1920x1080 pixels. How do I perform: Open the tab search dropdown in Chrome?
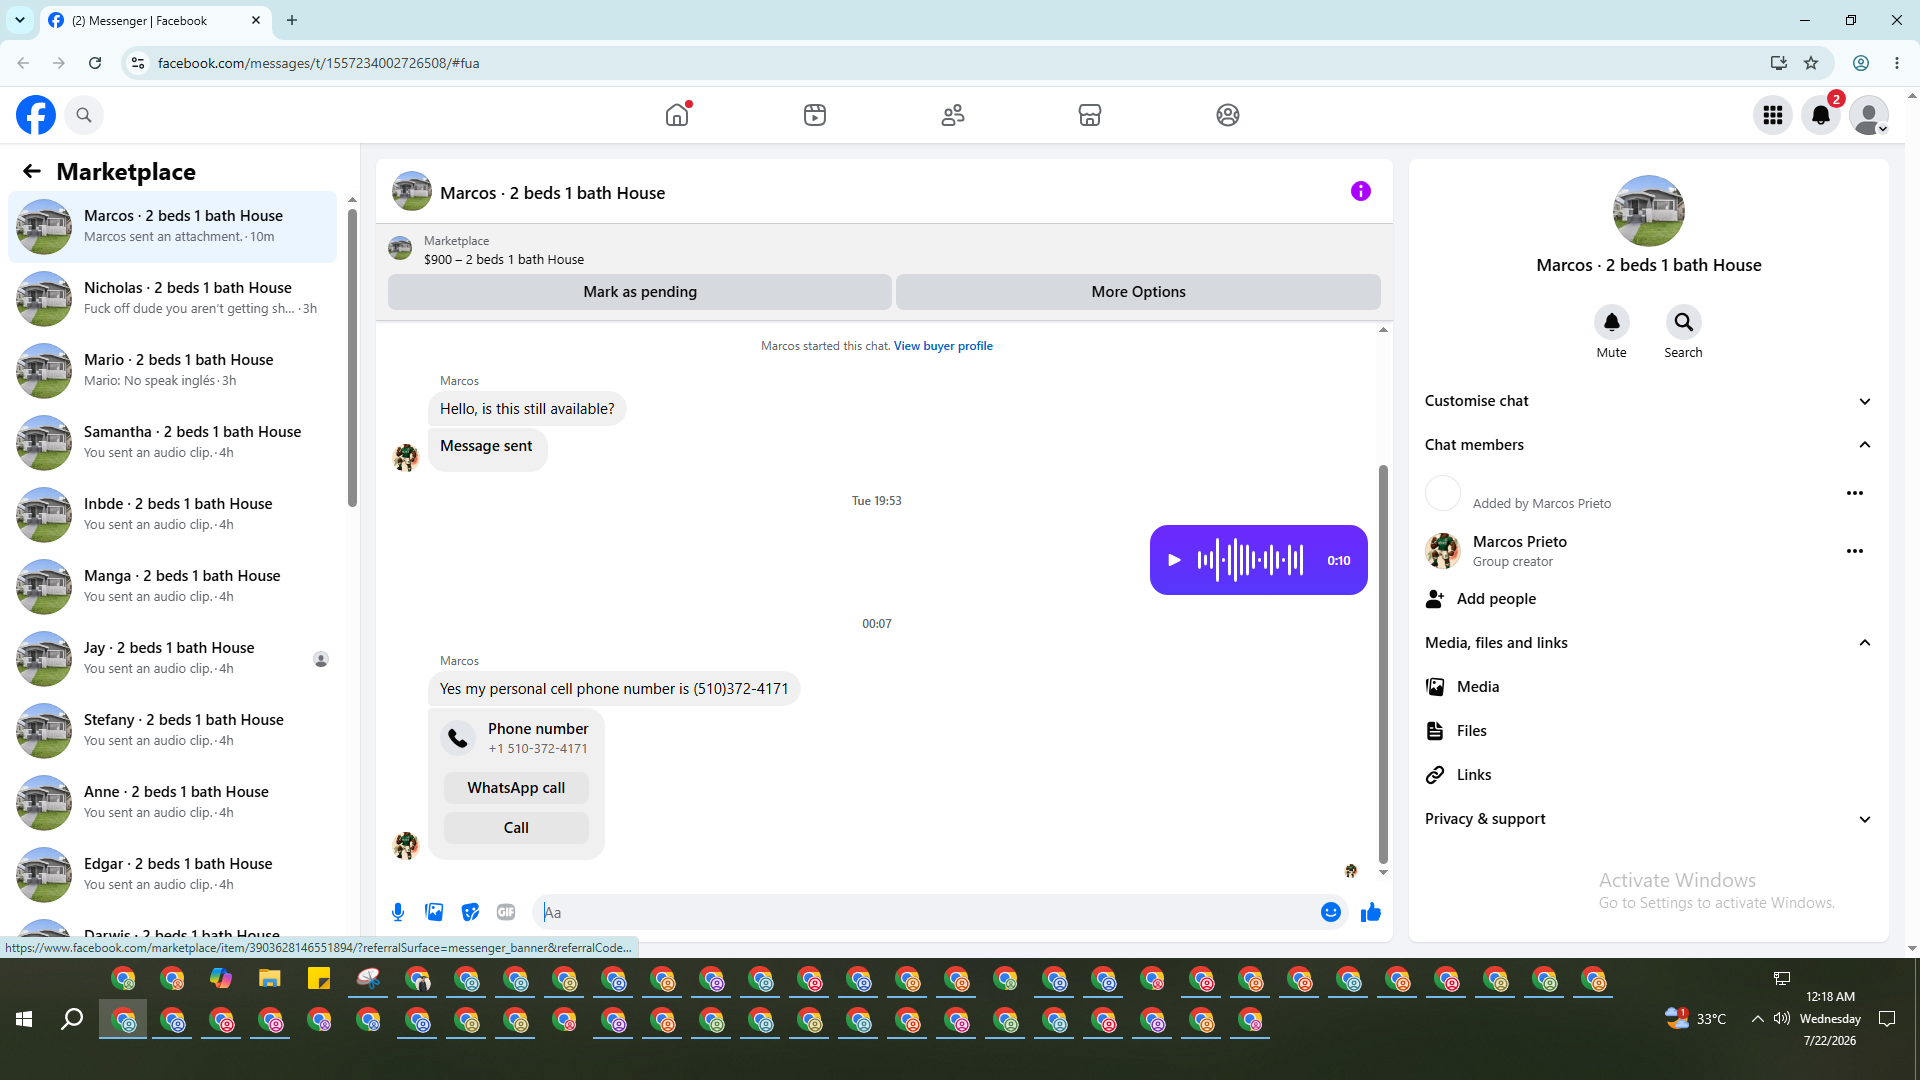(x=20, y=20)
